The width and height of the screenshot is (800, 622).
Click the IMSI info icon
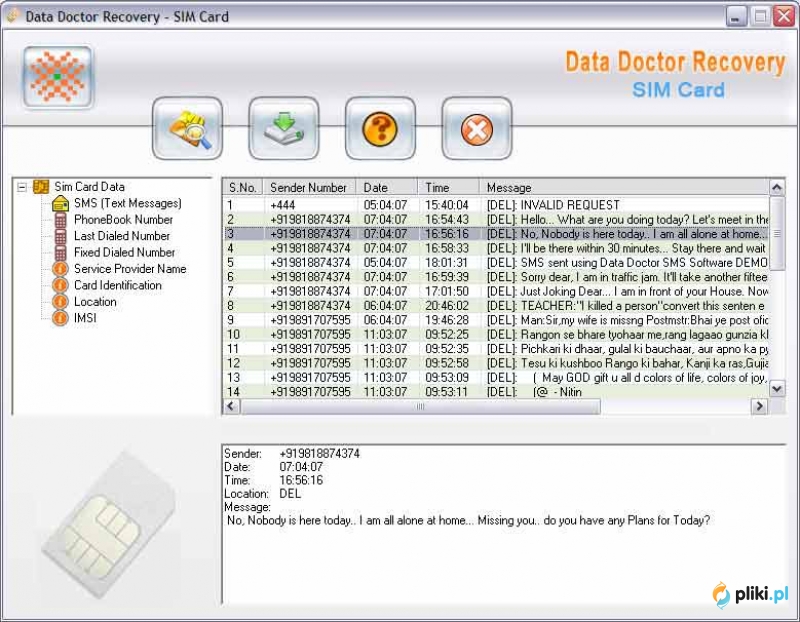pos(60,318)
